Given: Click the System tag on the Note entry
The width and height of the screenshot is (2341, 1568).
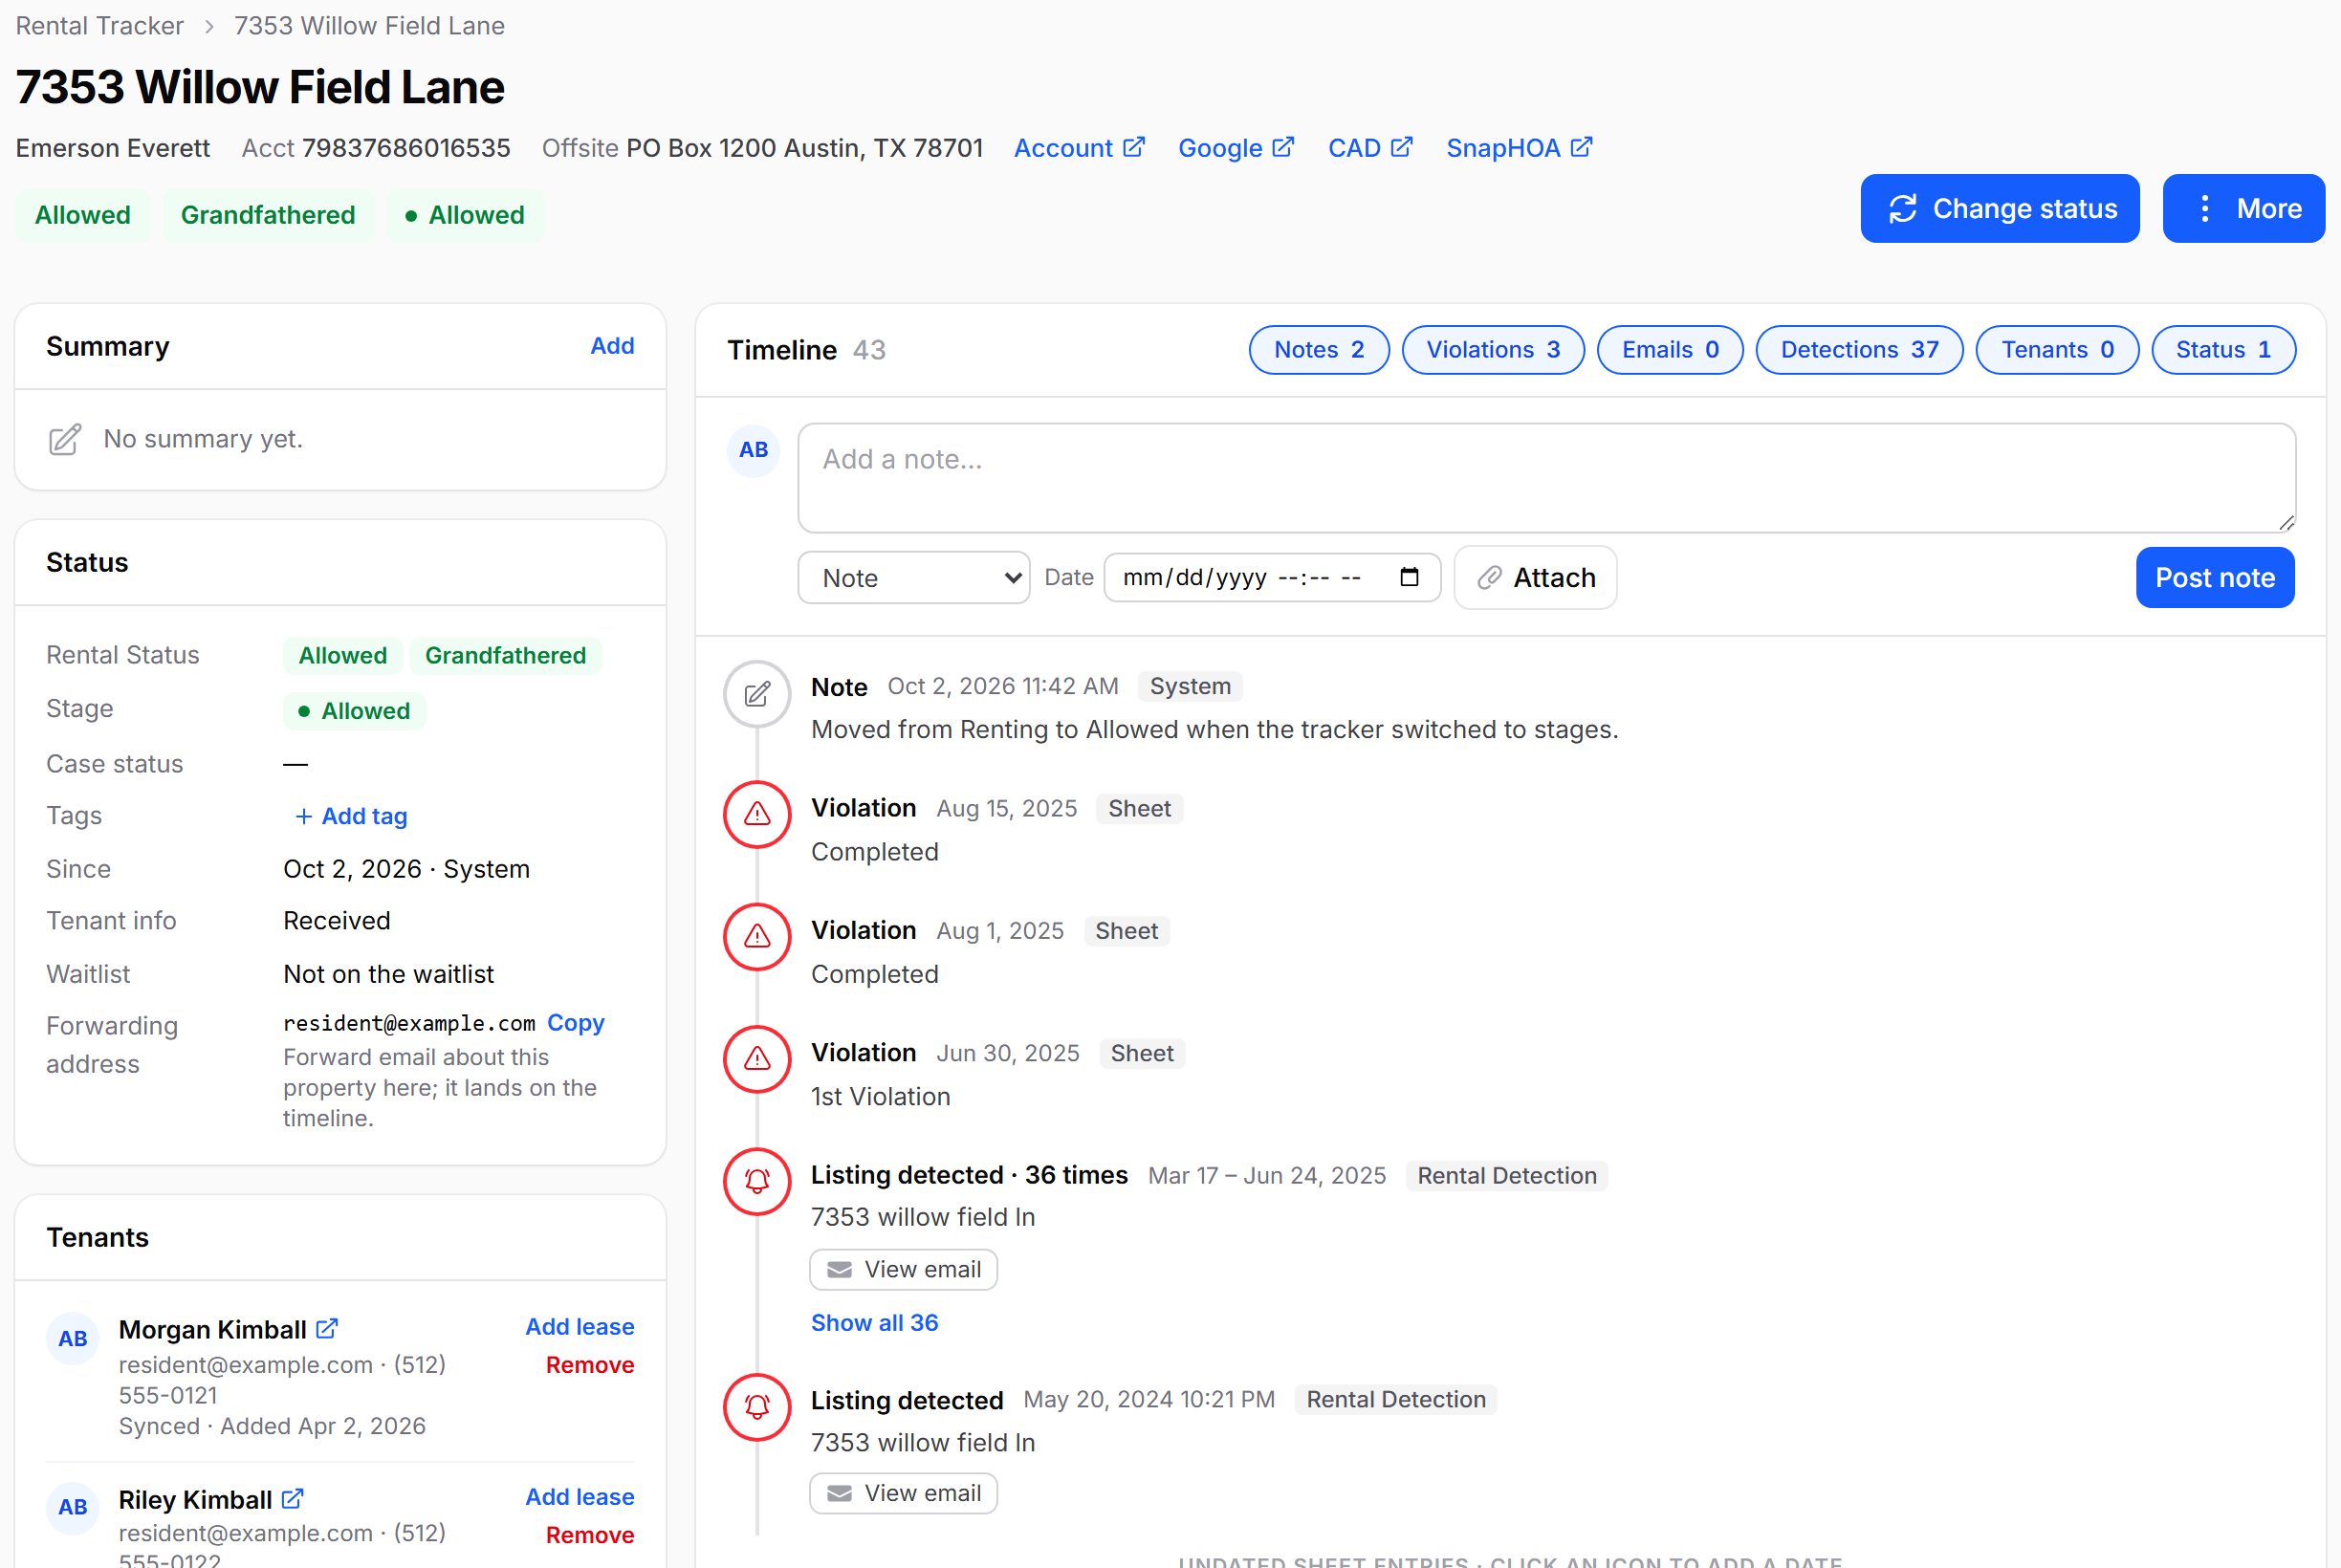Looking at the screenshot, I should [x=1190, y=686].
